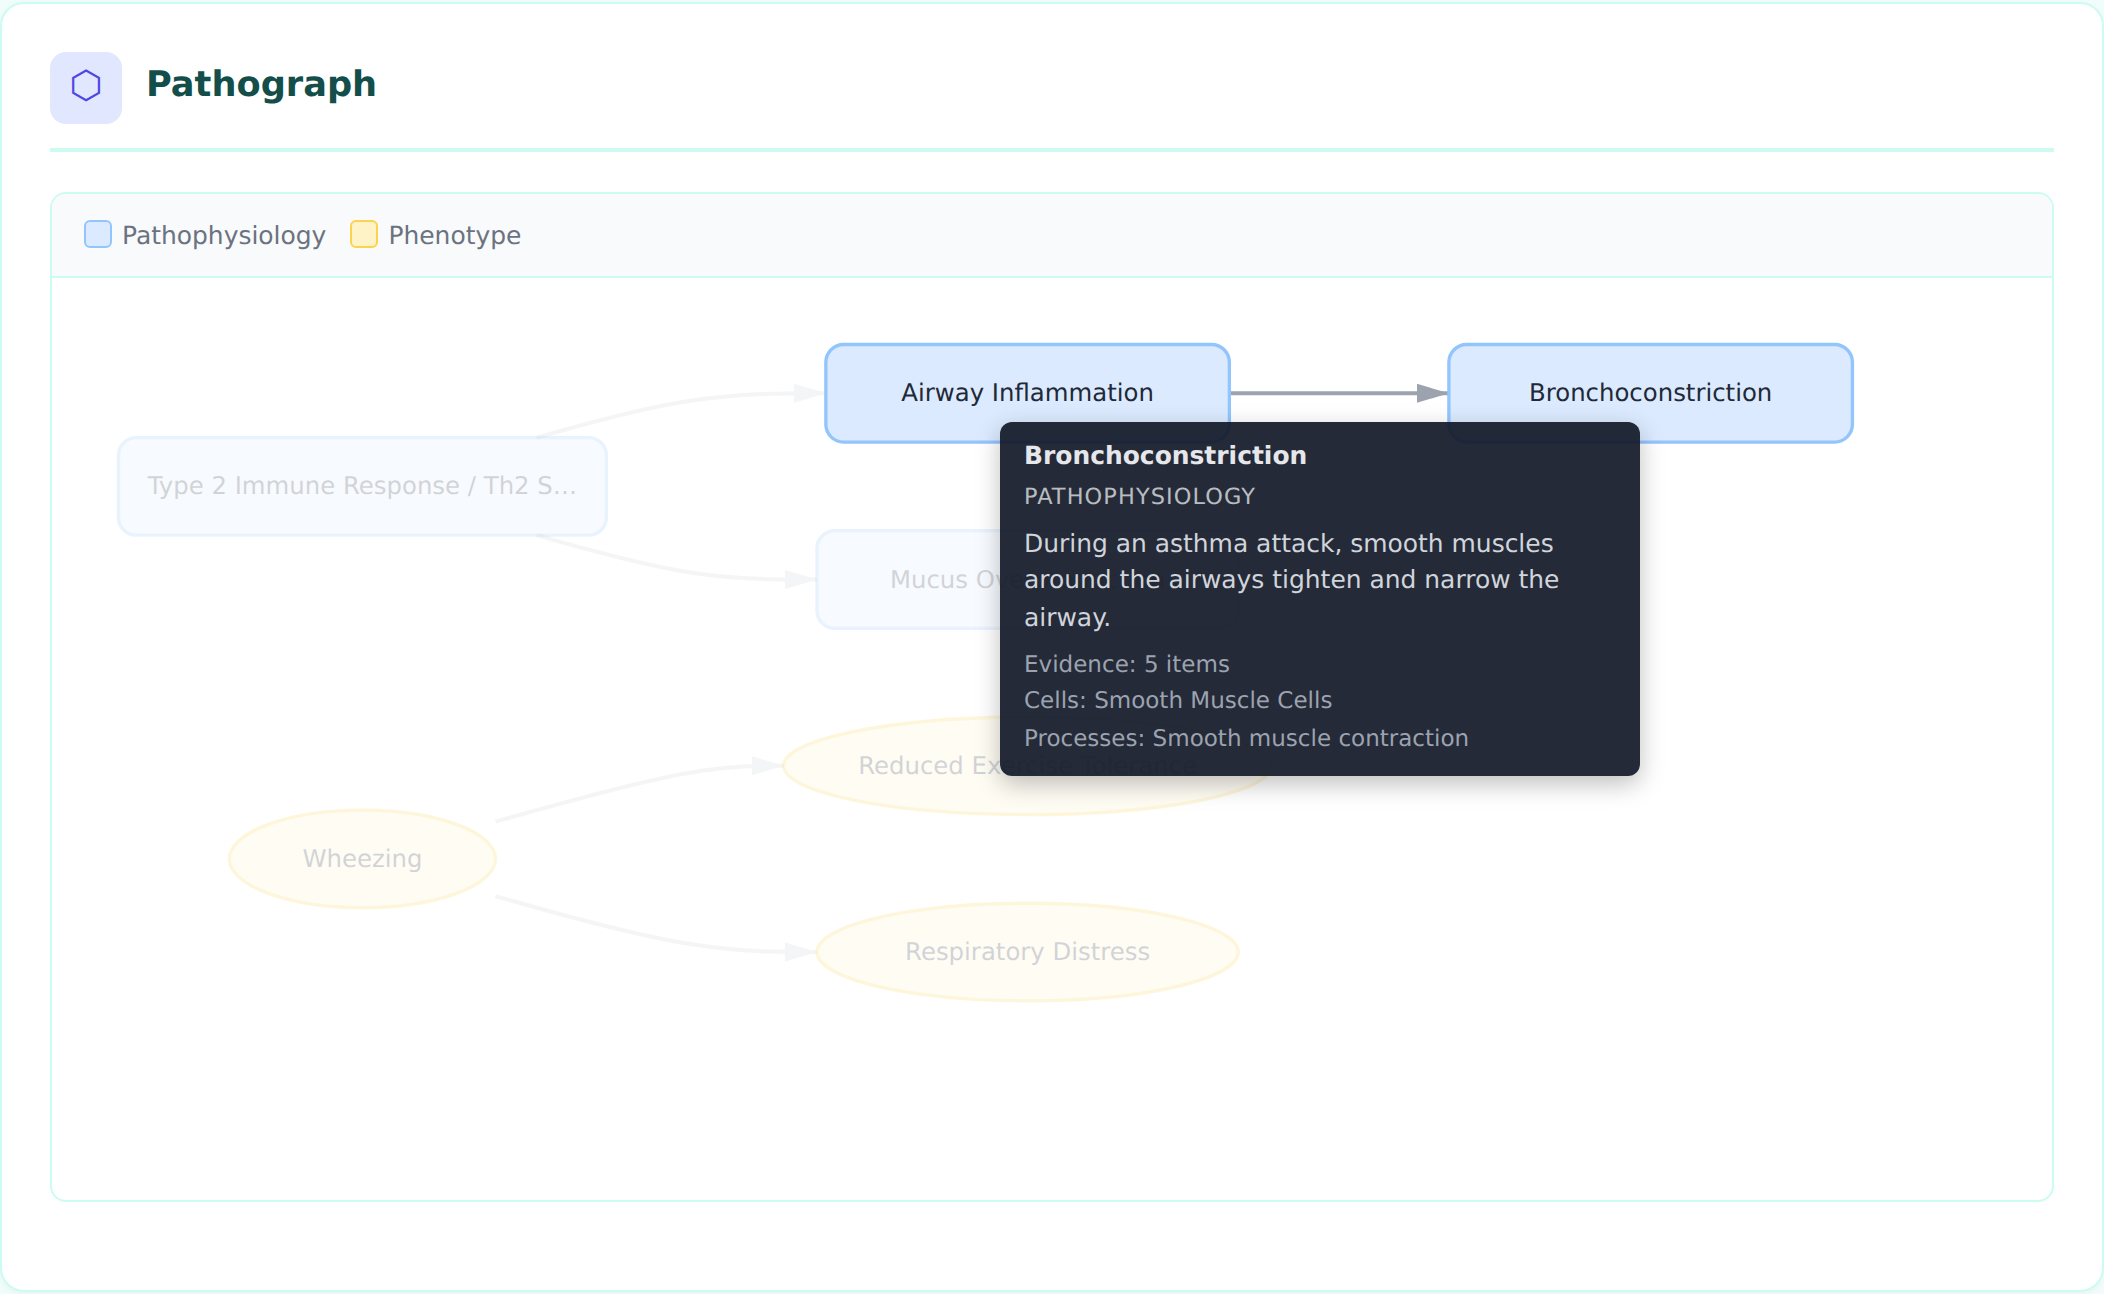Select the Phenotype legend label
The width and height of the screenshot is (2104, 1294).
[x=455, y=235]
